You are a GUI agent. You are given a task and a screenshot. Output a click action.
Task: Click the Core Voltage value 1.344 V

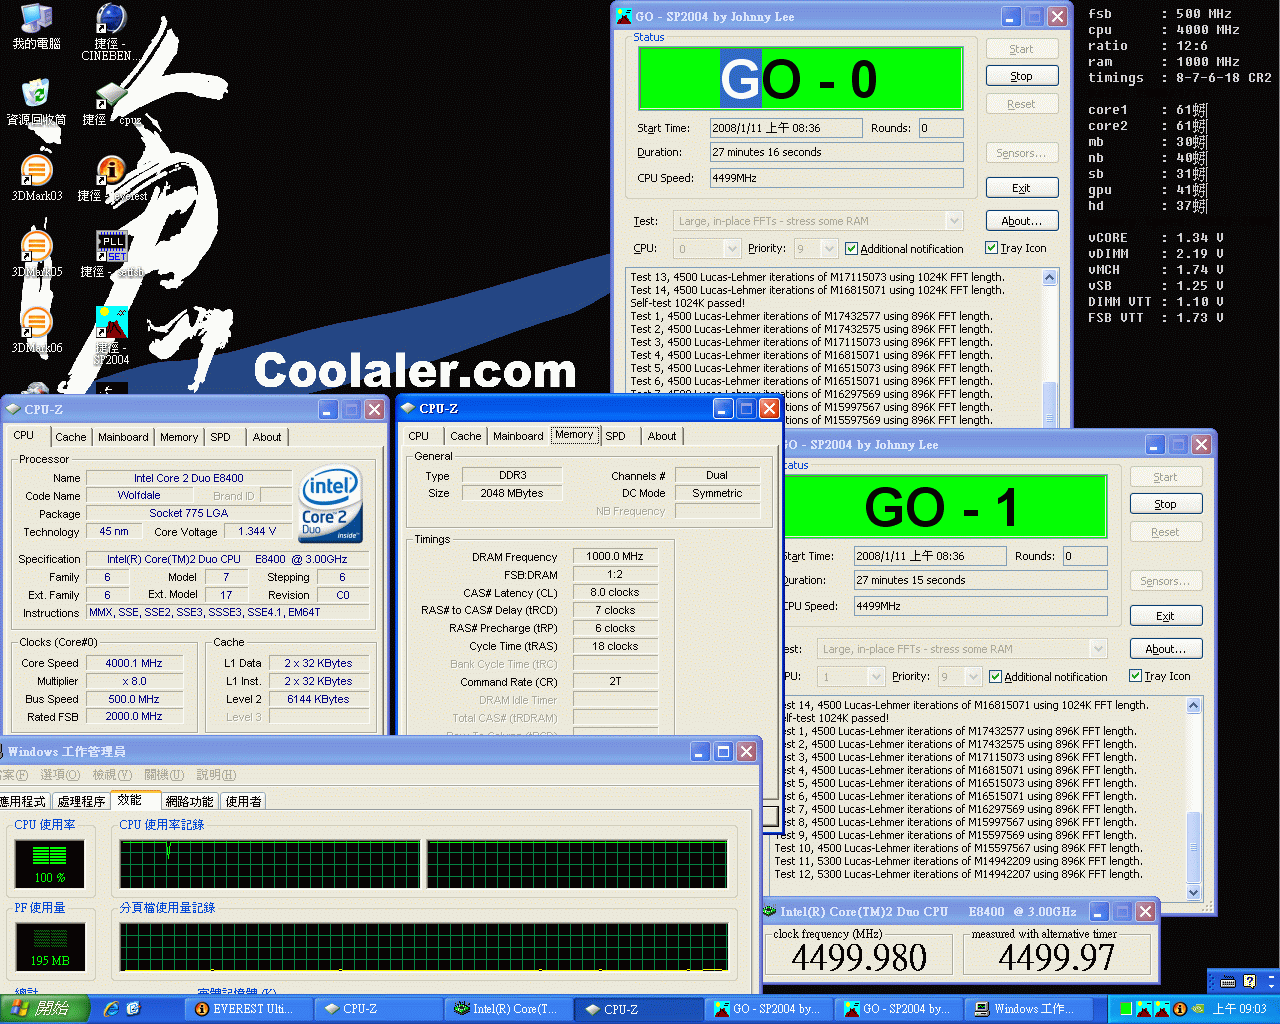pos(257,531)
